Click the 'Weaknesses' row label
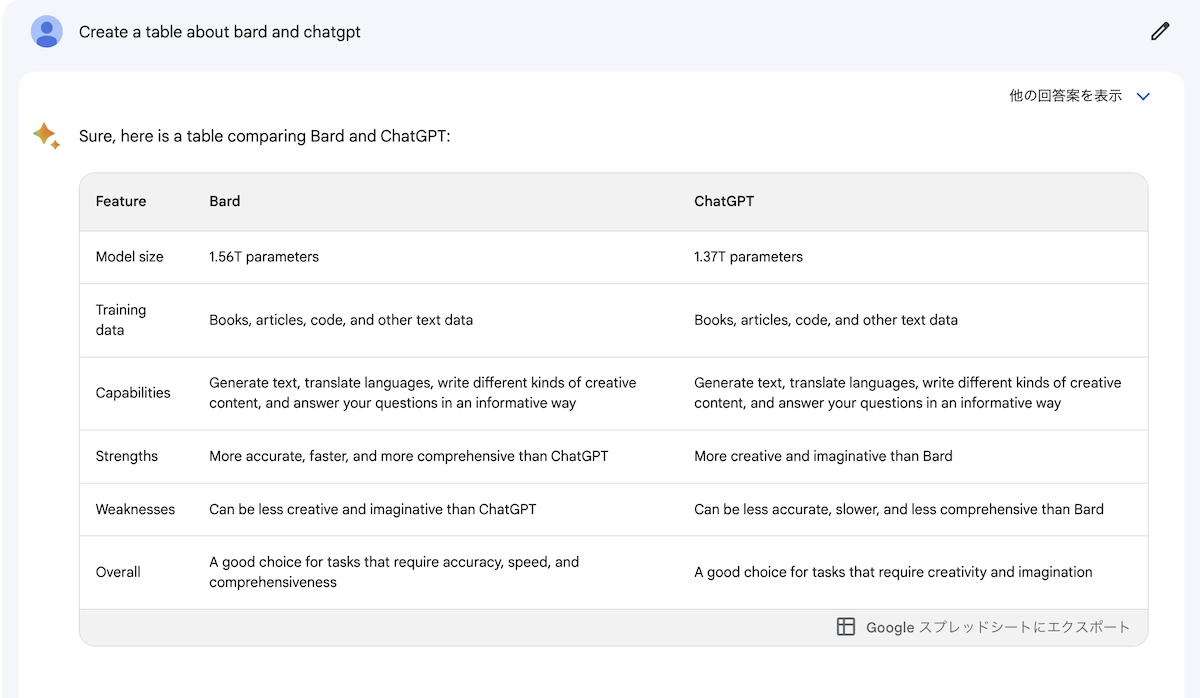The height and width of the screenshot is (698, 1200). (135, 509)
